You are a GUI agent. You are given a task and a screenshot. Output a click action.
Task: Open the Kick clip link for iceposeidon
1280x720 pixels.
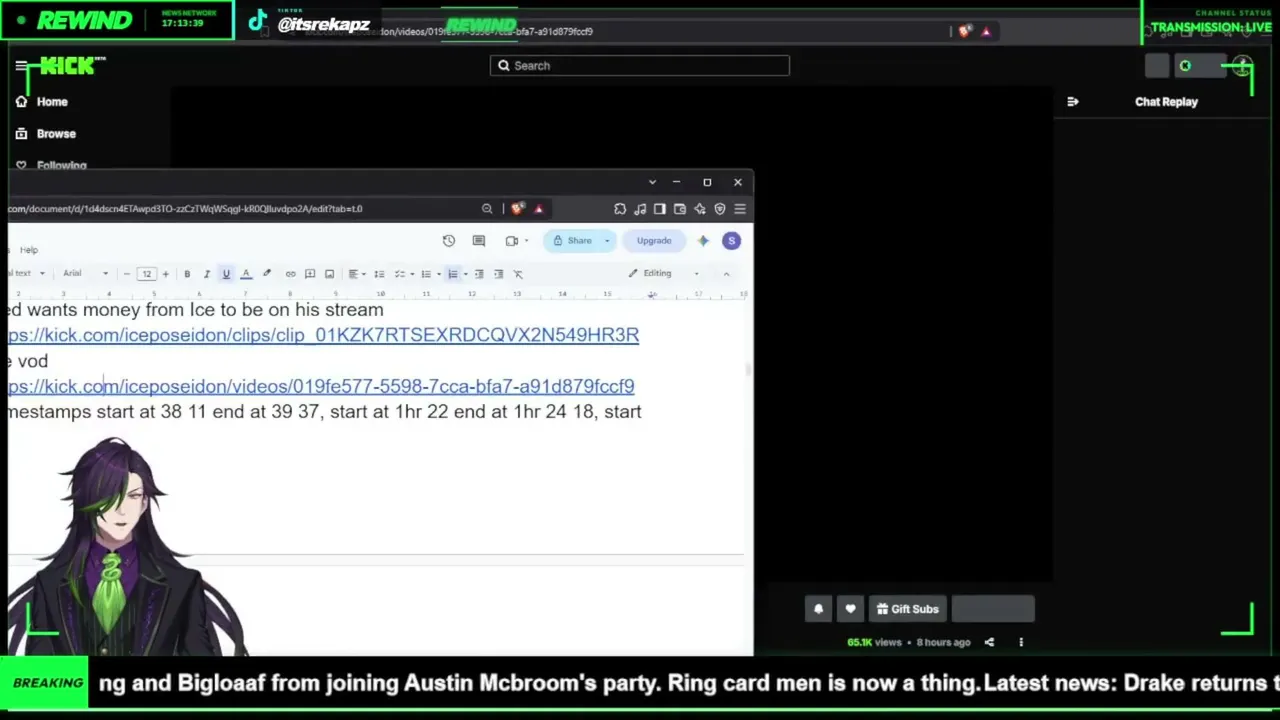point(323,335)
